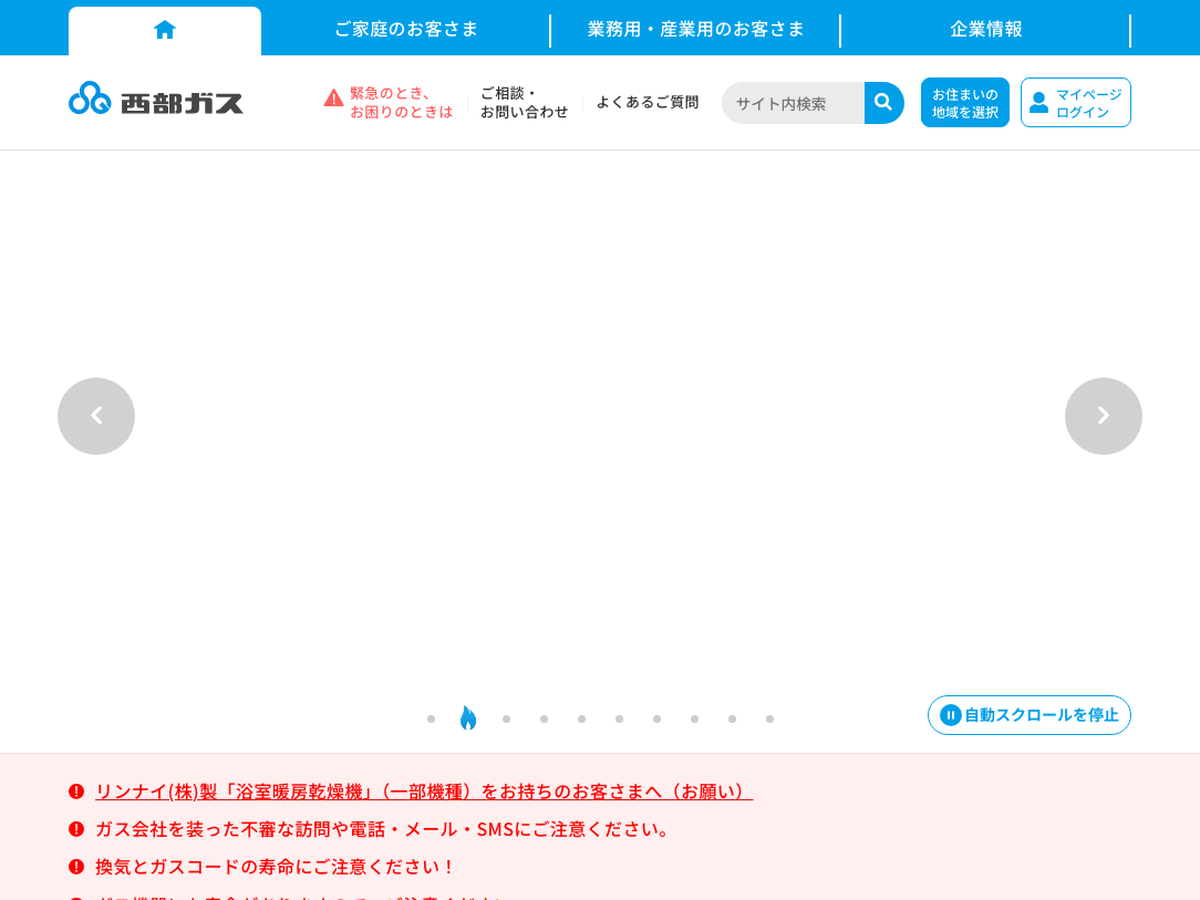Click the Saibu Gas logo

[156, 100]
